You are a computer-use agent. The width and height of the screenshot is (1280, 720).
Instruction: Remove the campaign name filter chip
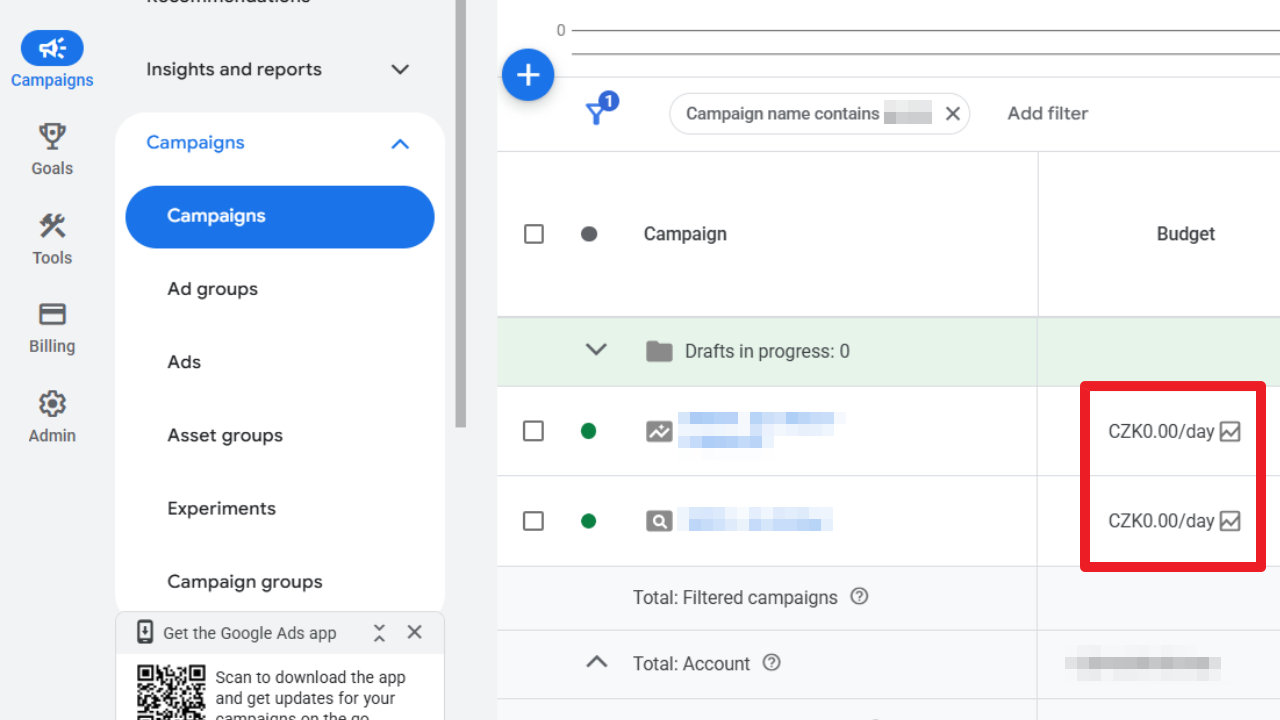952,113
